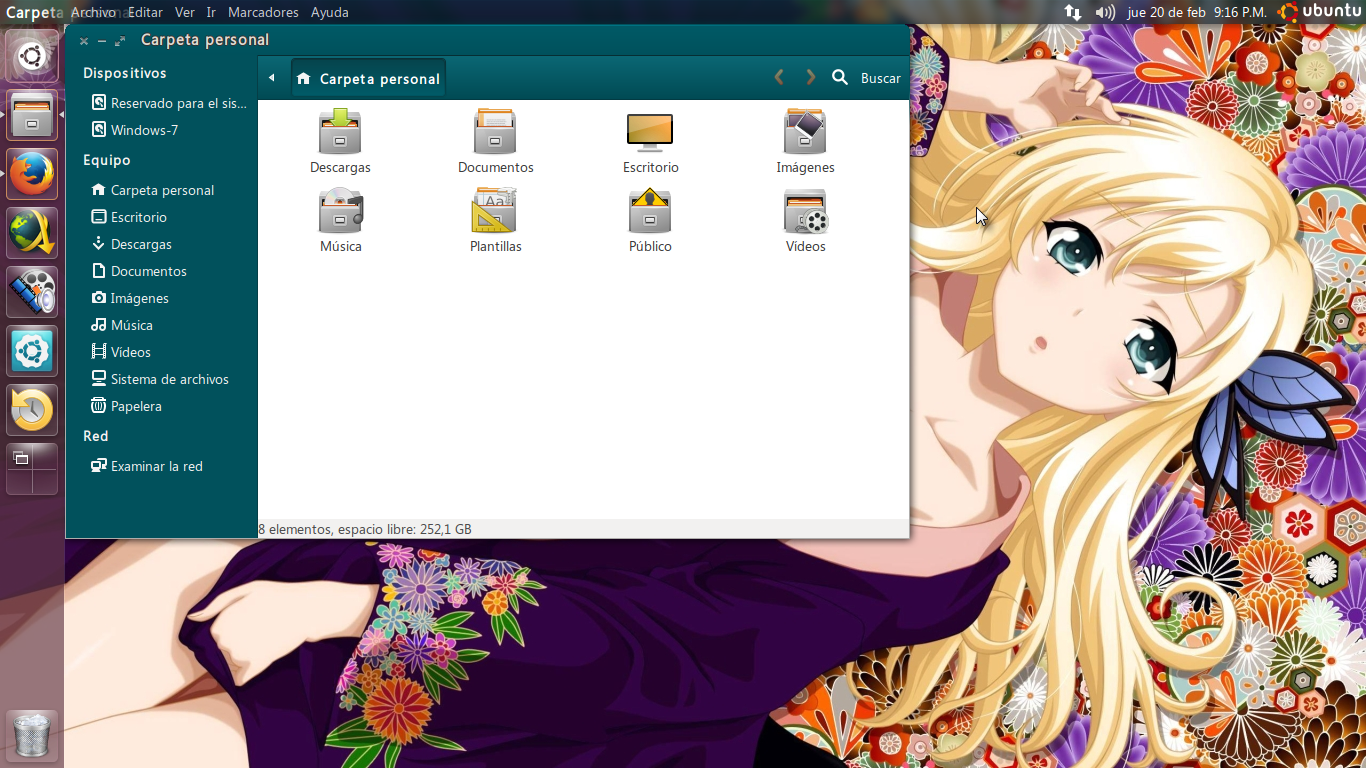1366x768 pixels.
Task: Select Descargas in the sidebar
Action: point(131,244)
